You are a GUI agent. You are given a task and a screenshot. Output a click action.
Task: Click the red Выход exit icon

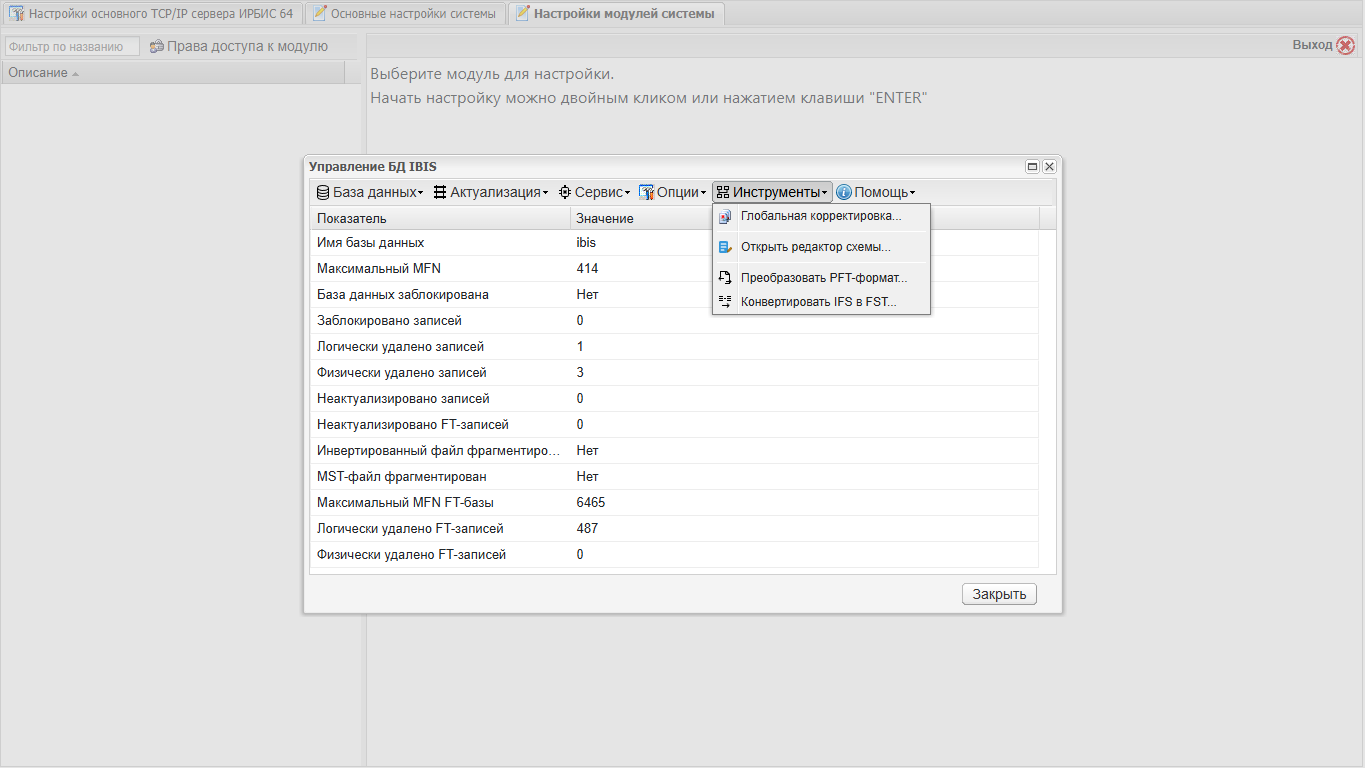coord(1346,45)
